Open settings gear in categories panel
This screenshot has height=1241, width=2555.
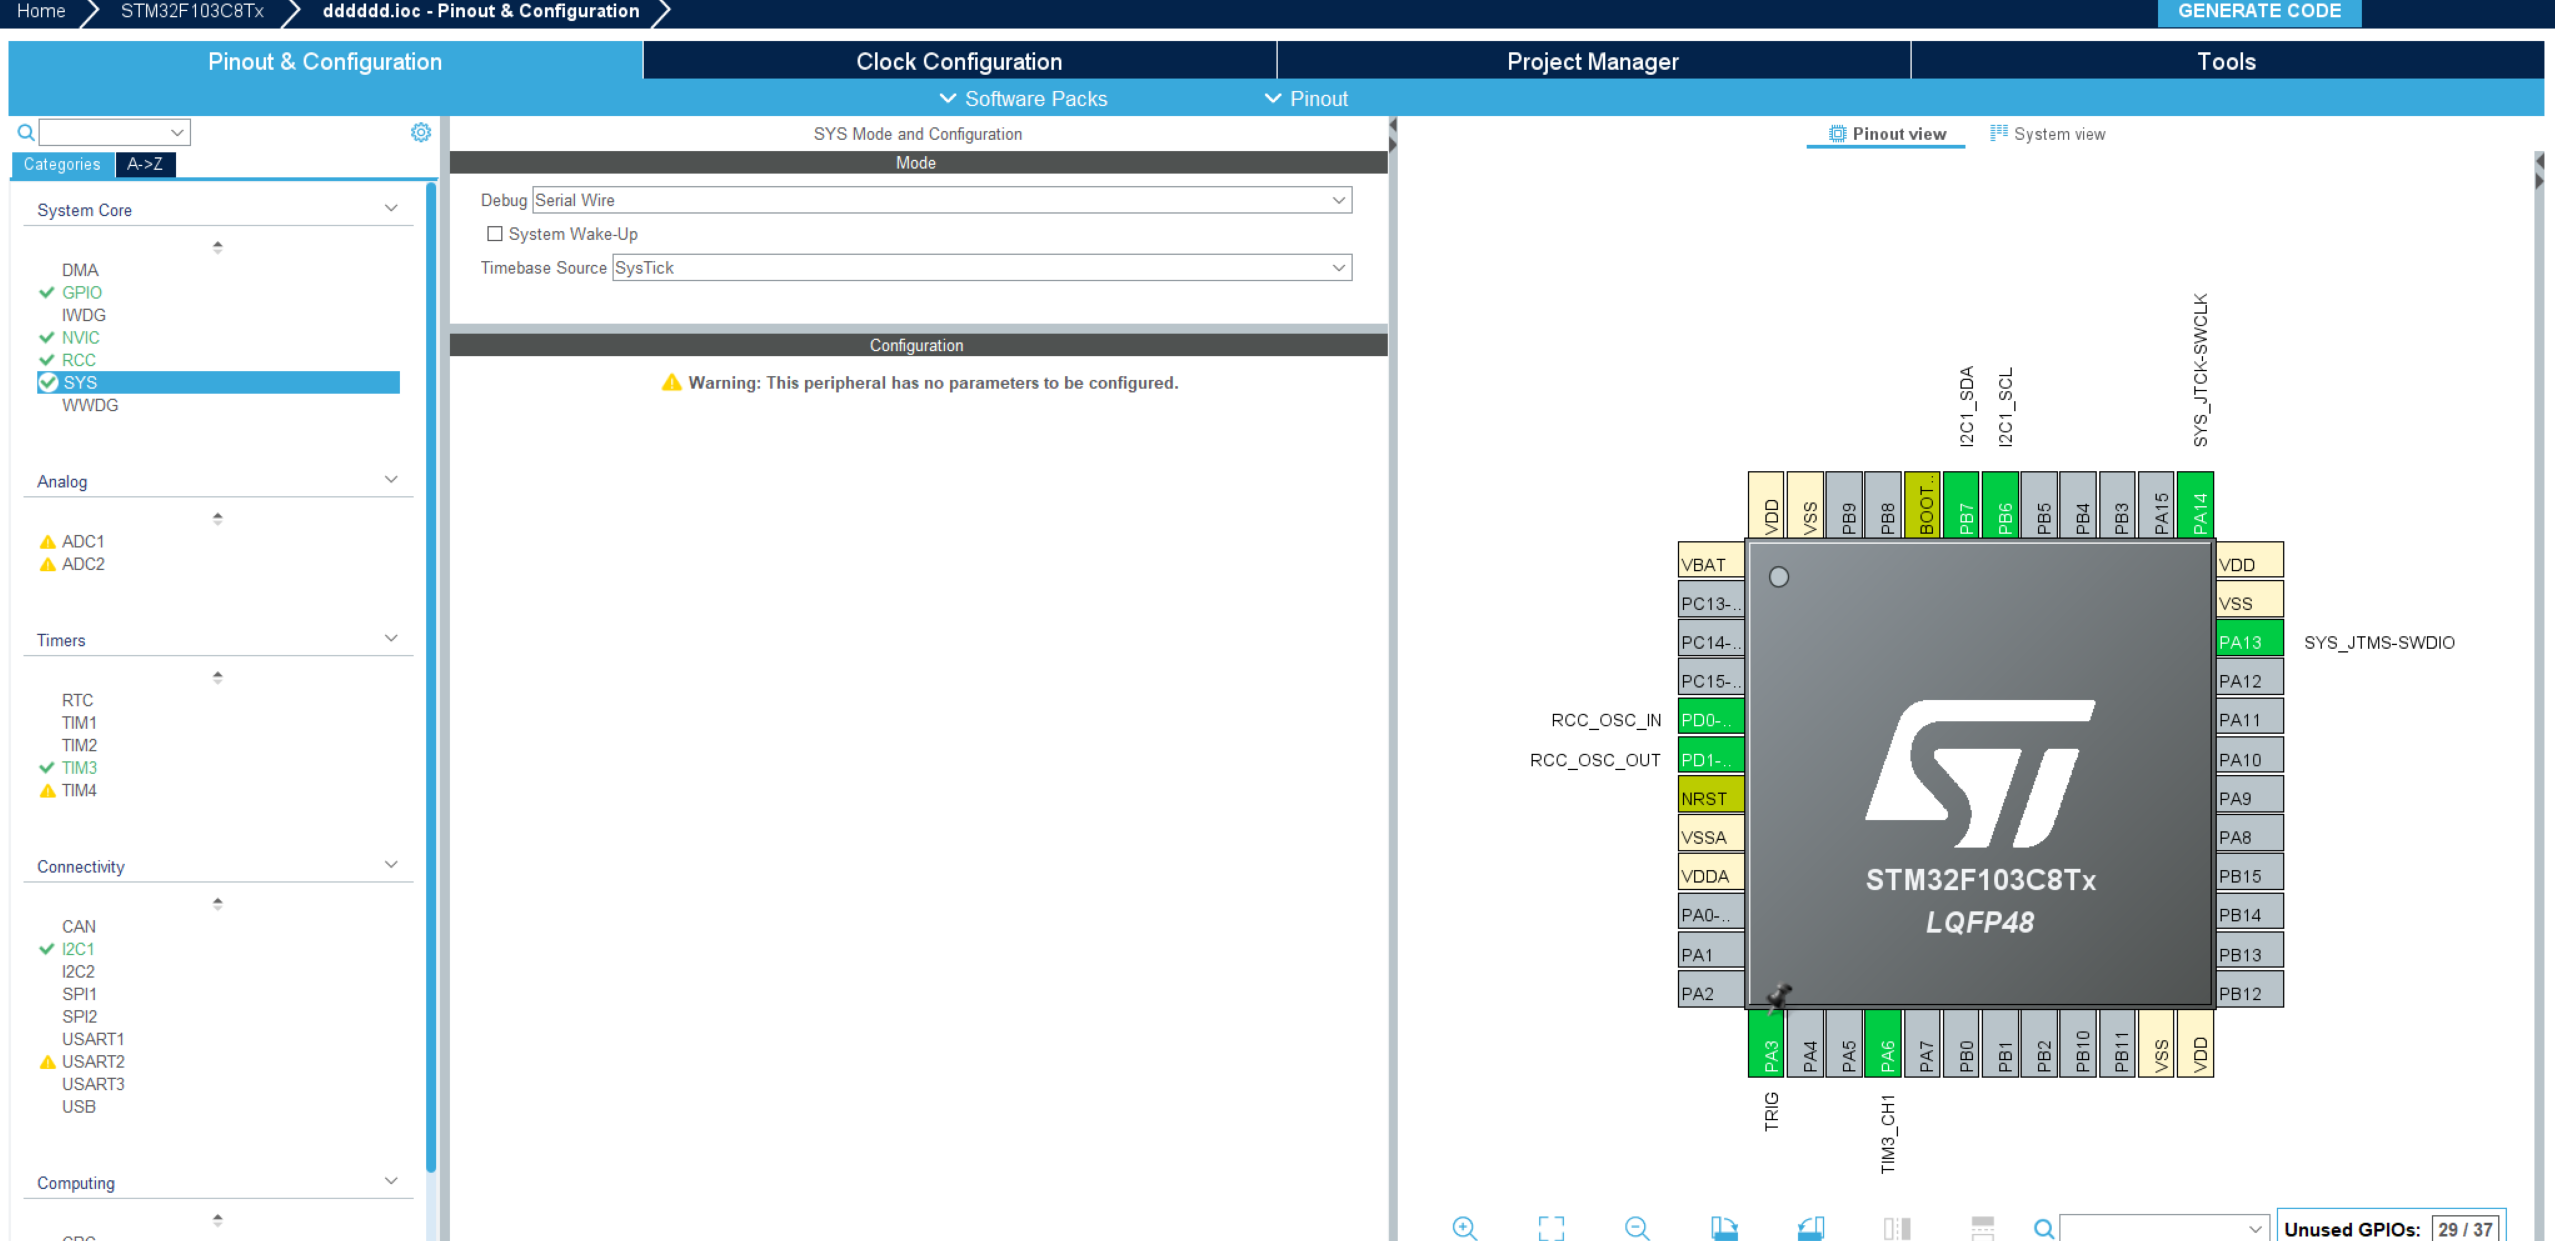421,132
